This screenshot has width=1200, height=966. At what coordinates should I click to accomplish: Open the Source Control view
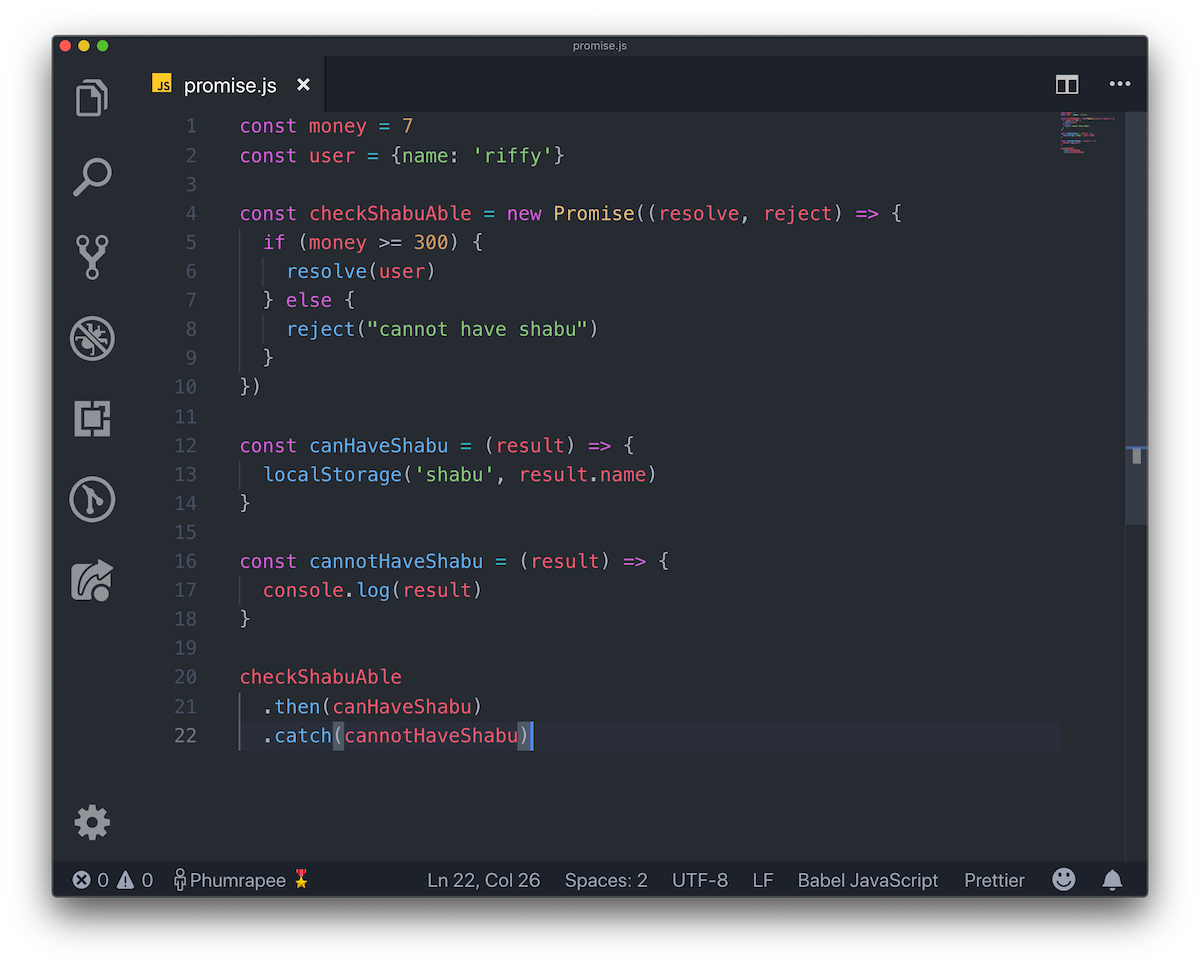[92, 257]
